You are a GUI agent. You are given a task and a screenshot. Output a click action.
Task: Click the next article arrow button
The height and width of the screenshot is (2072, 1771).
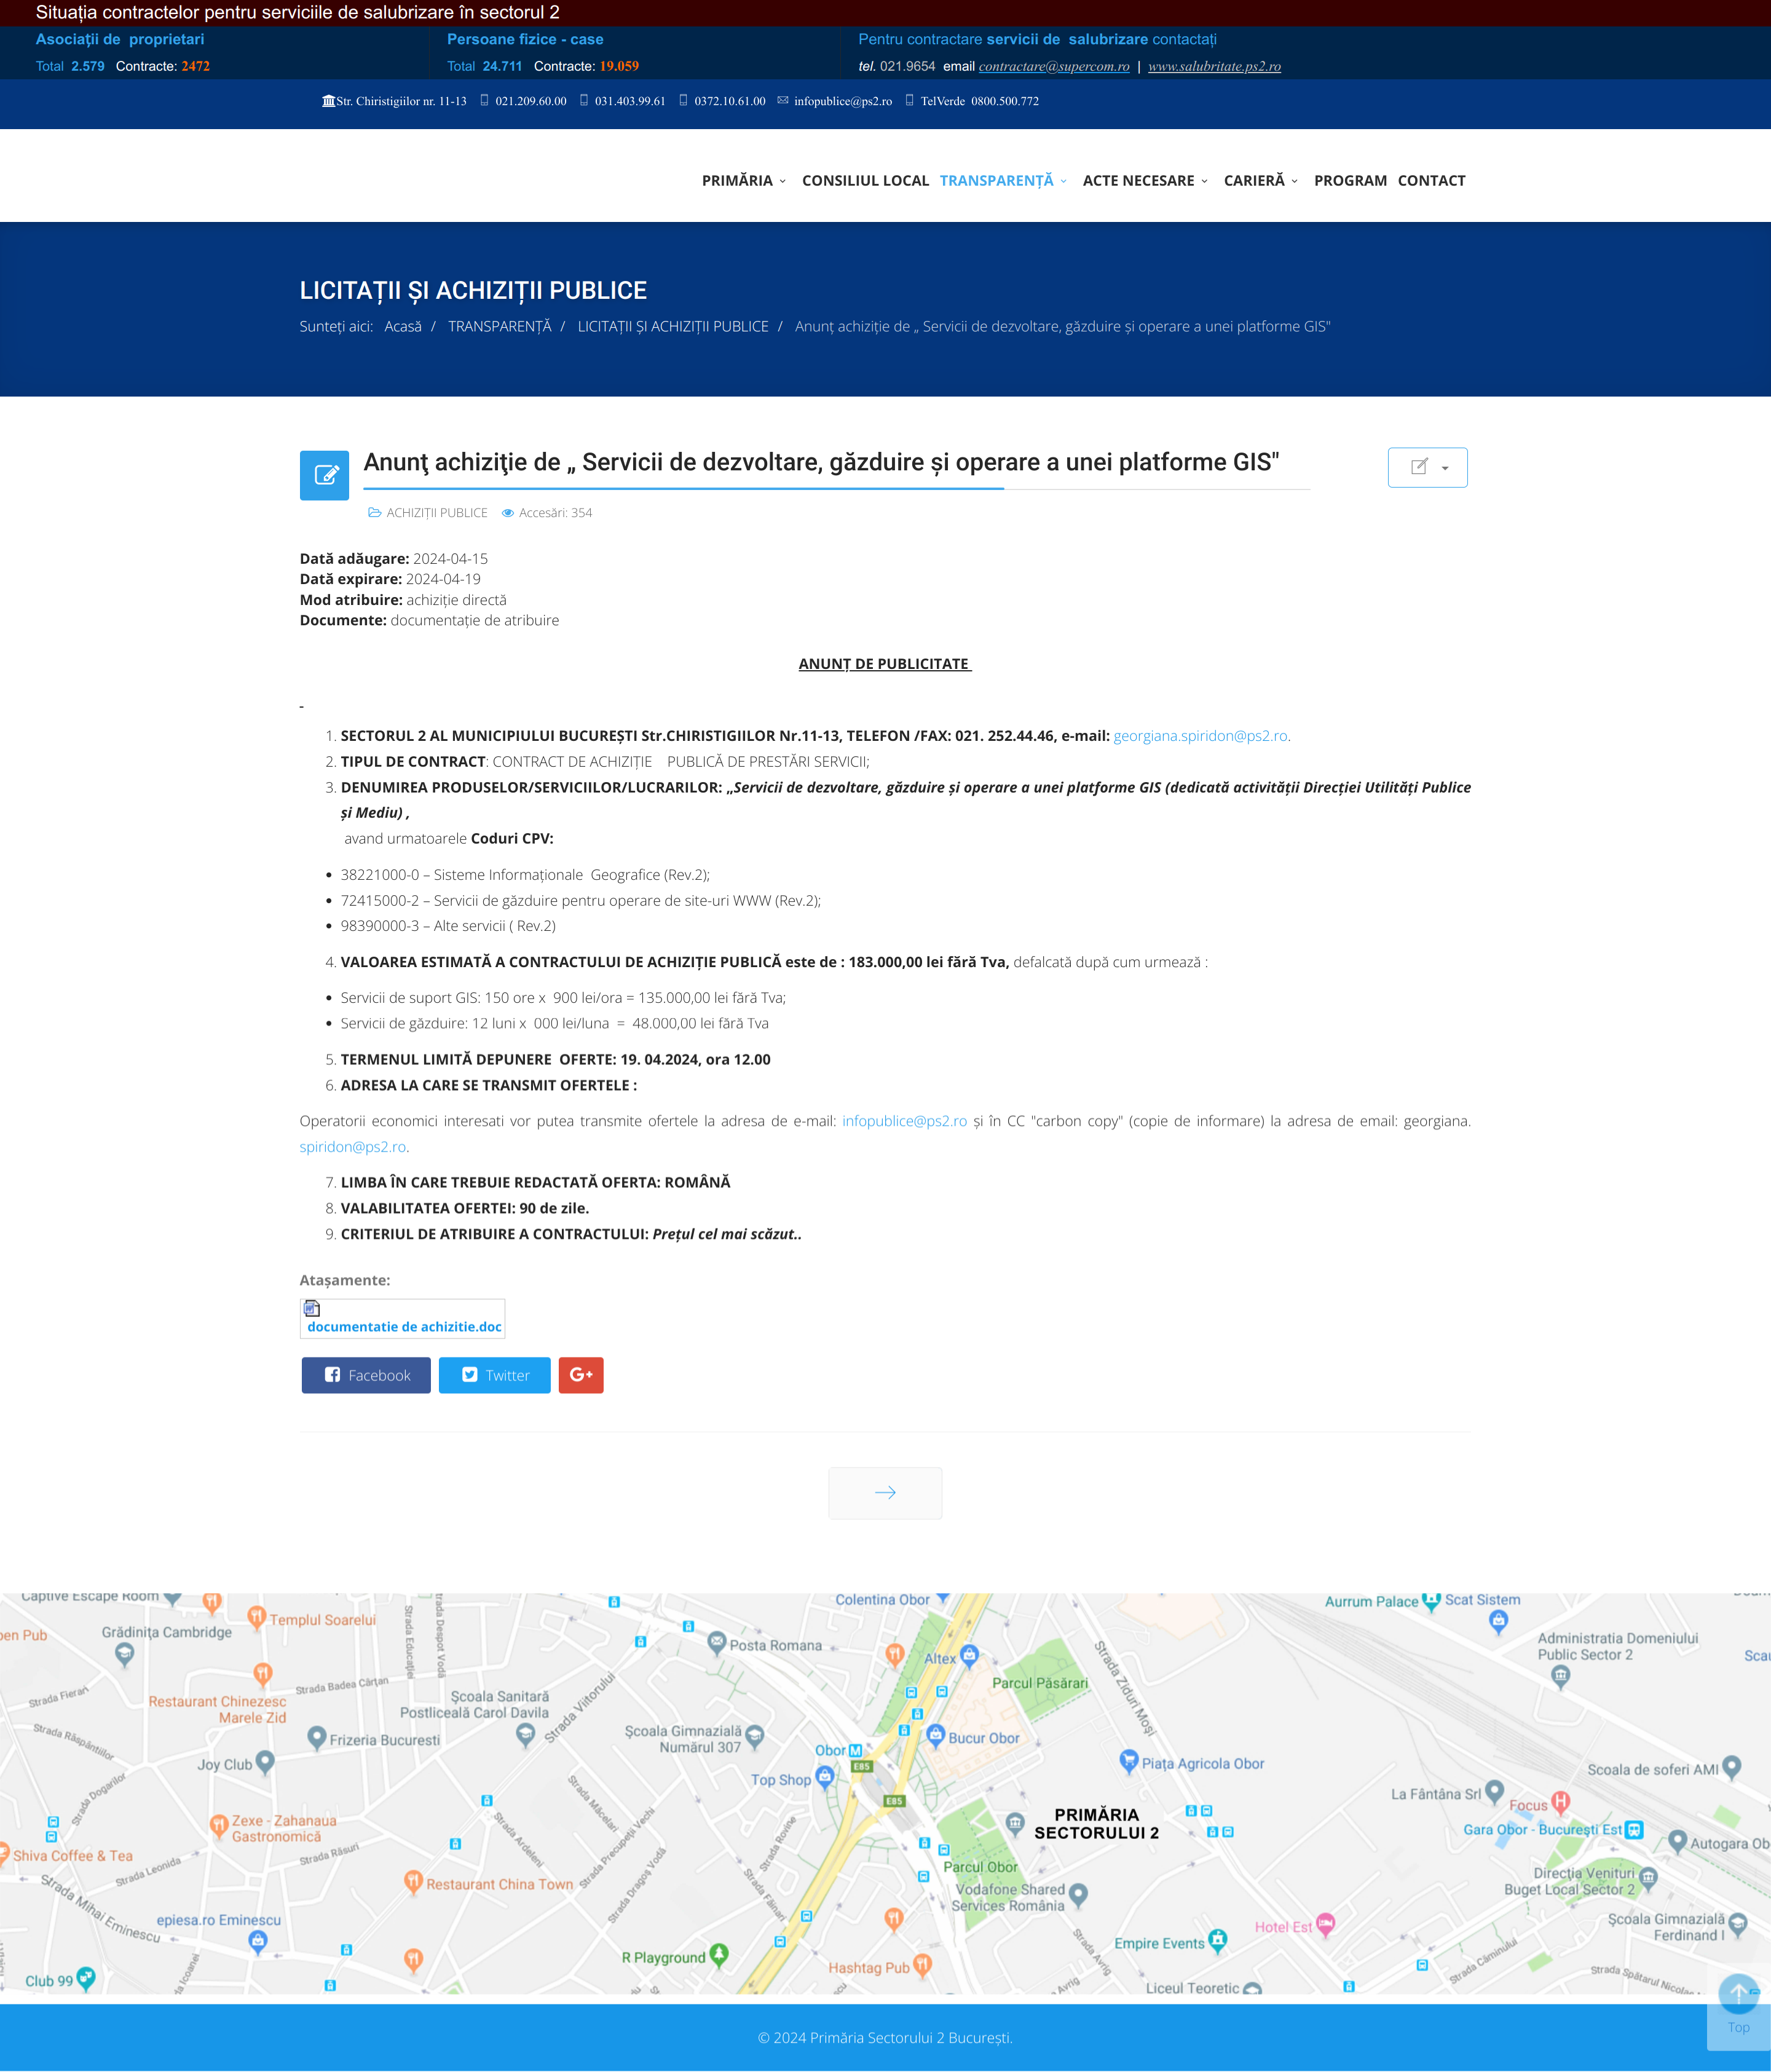point(885,1493)
